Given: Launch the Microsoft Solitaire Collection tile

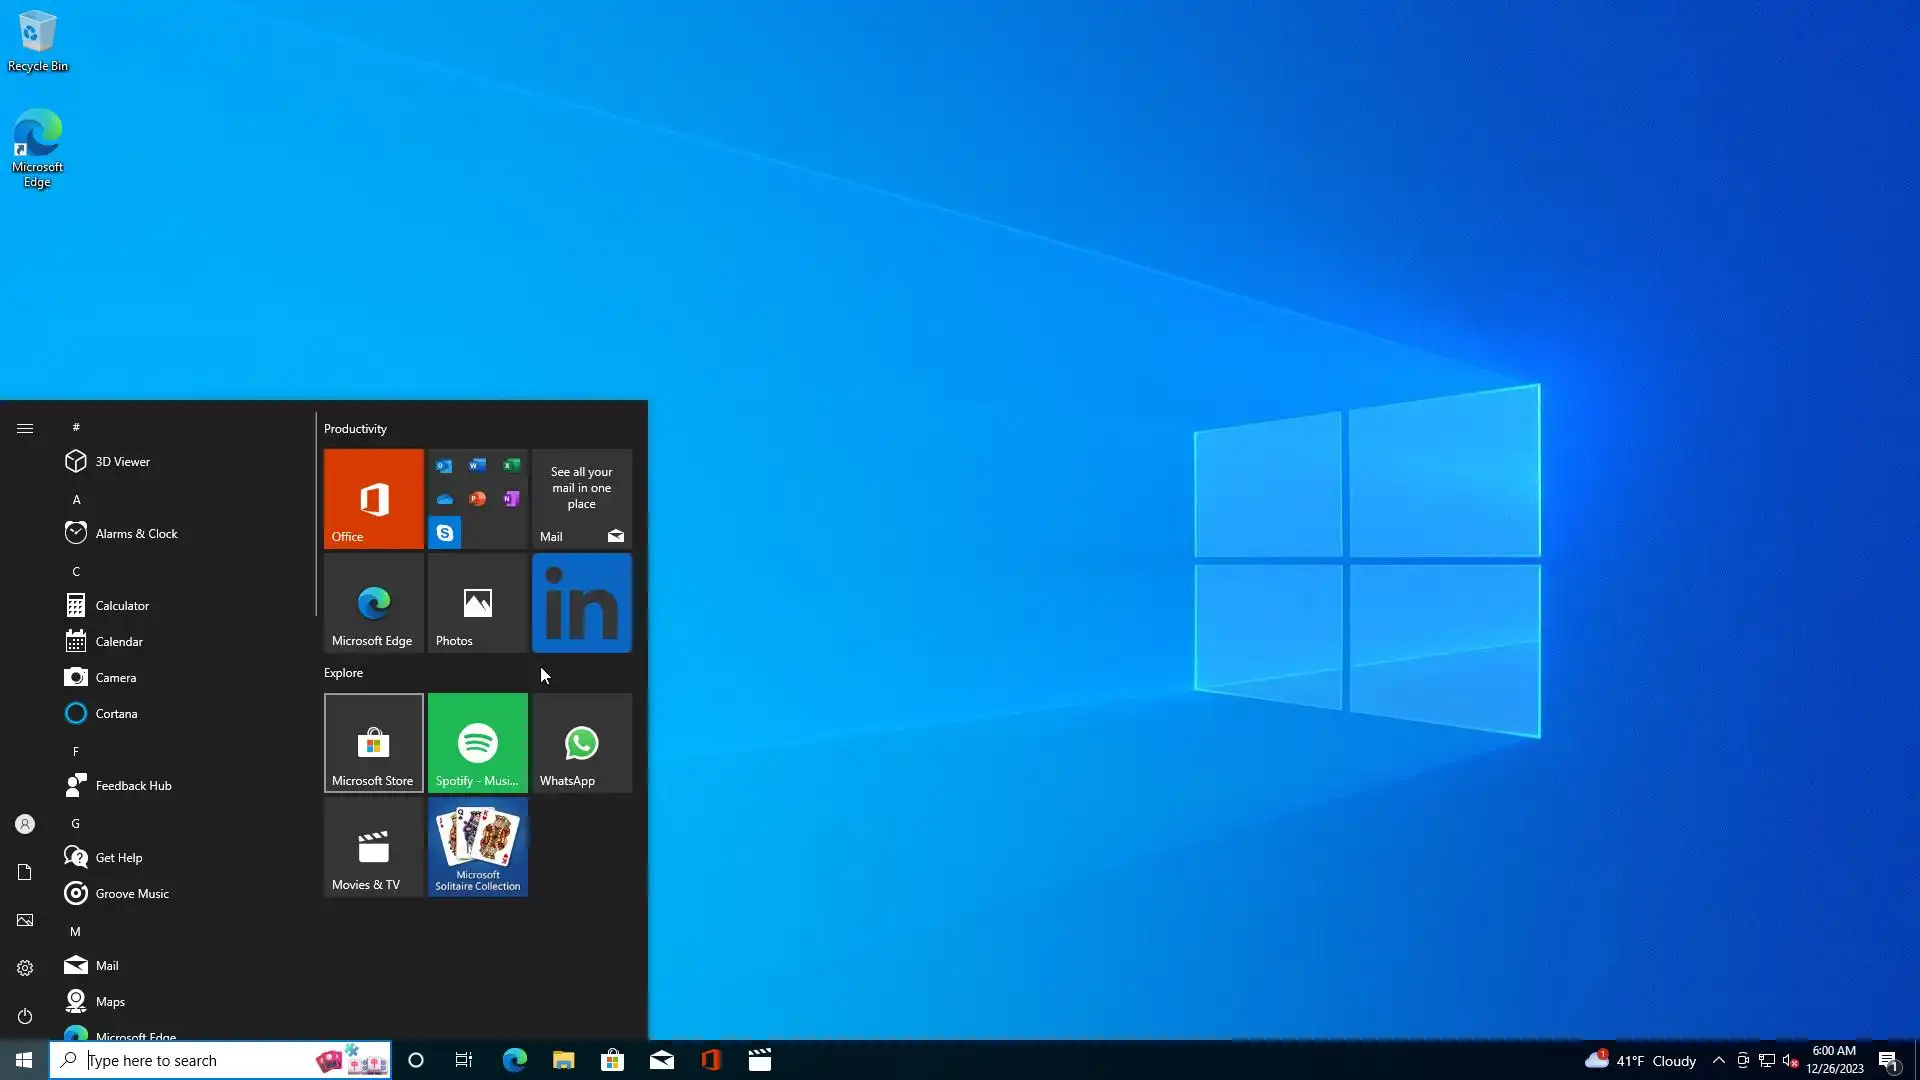Looking at the screenshot, I should pos(477,846).
